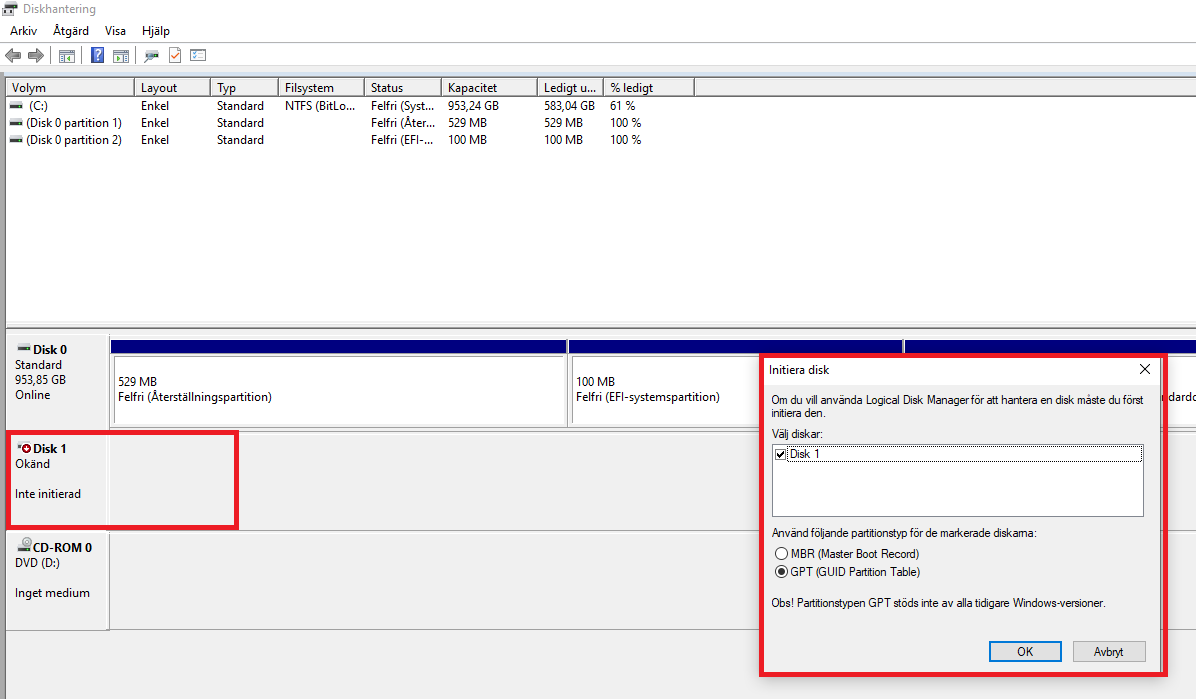
Task: Click the Avbryt button
Action: [1108, 651]
